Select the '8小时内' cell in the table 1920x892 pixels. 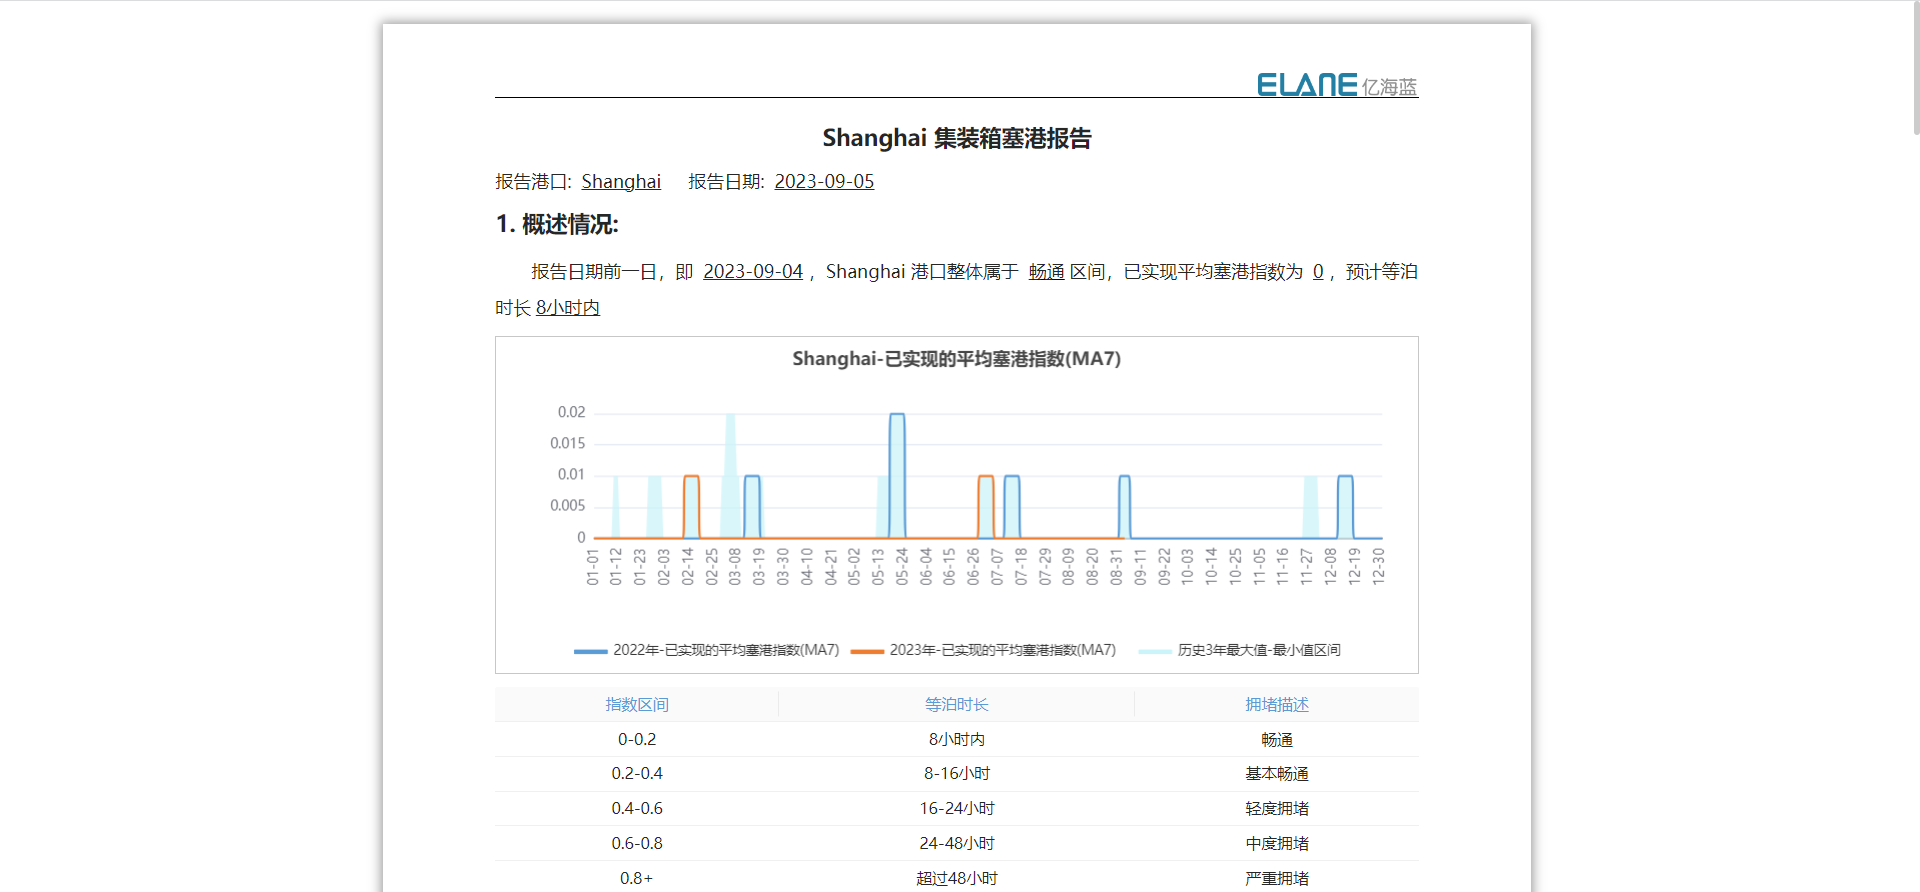957,739
